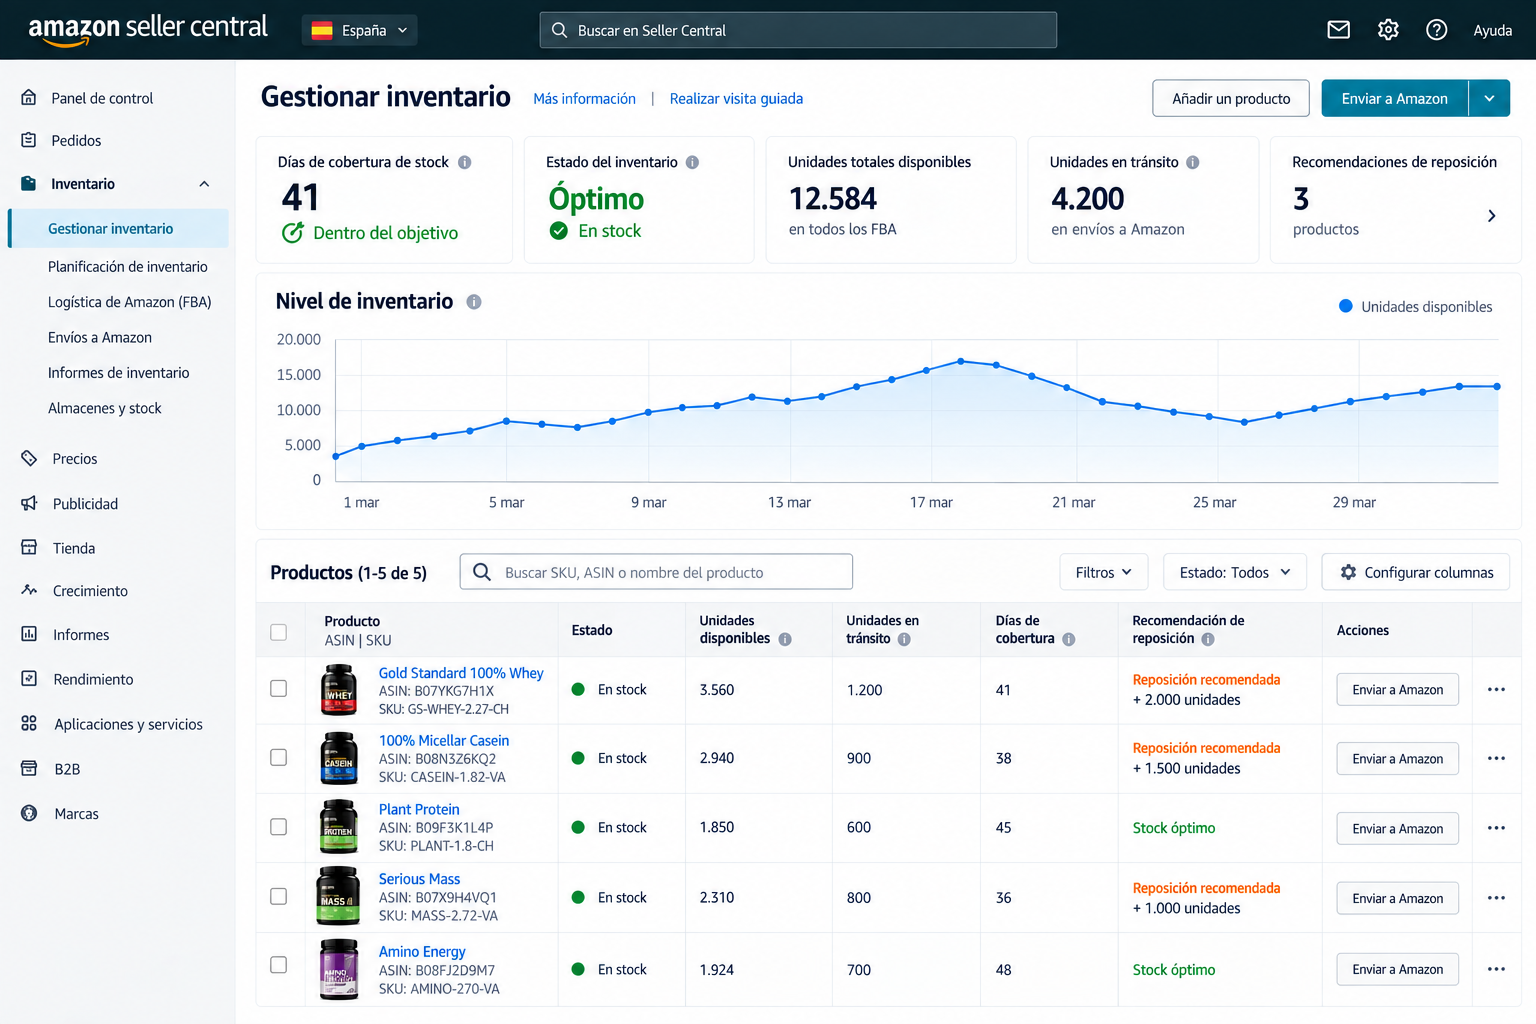Open the Enviar a Amazon split-button arrow
The height and width of the screenshot is (1024, 1536).
coord(1489,98)
